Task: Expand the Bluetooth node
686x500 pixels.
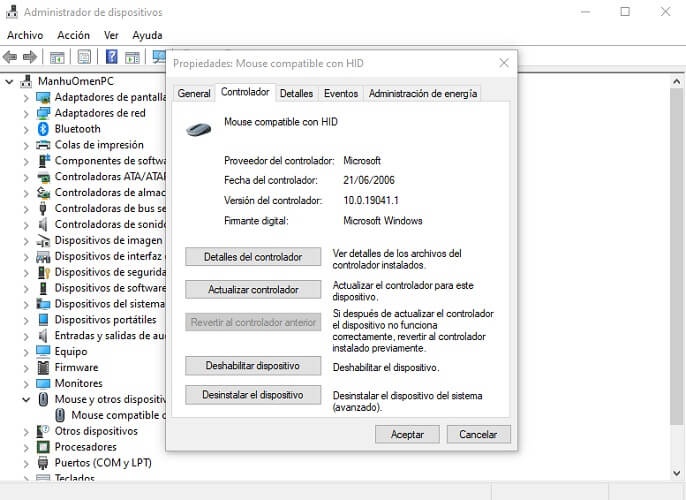Action: pos(26,129)
